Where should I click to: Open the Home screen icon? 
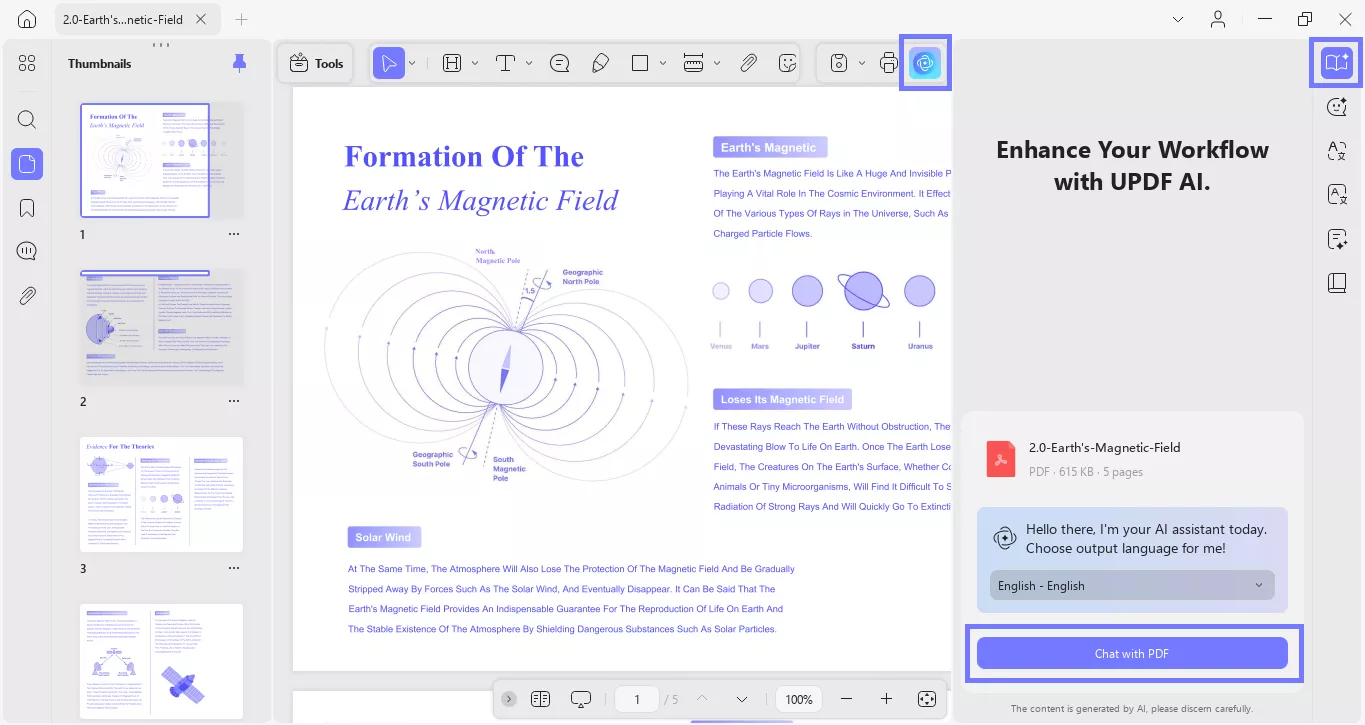click(27, 19)
